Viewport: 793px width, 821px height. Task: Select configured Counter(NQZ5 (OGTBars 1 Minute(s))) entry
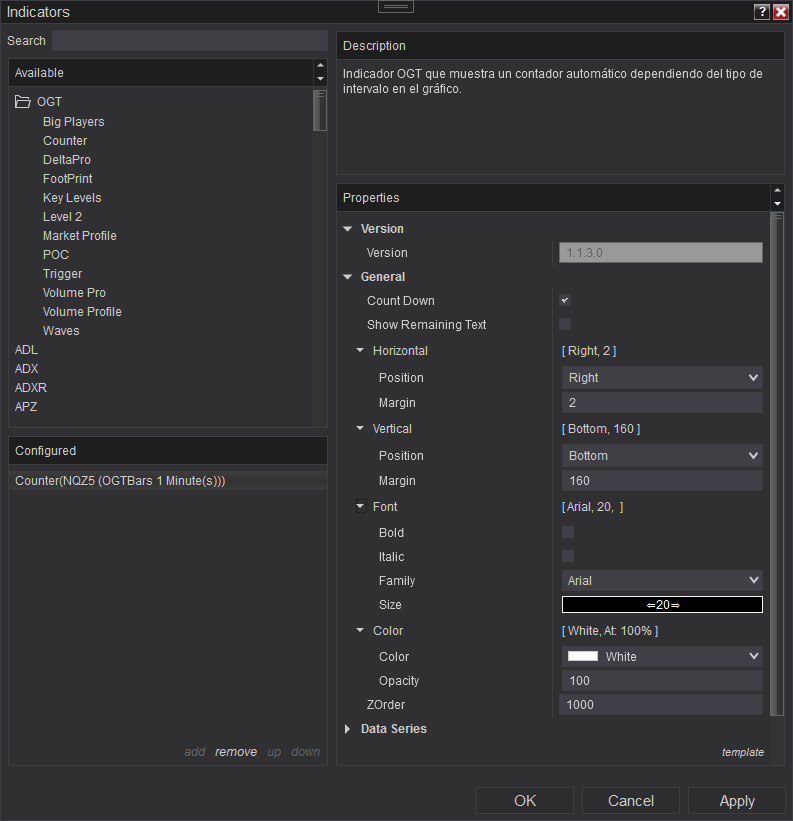167,481
